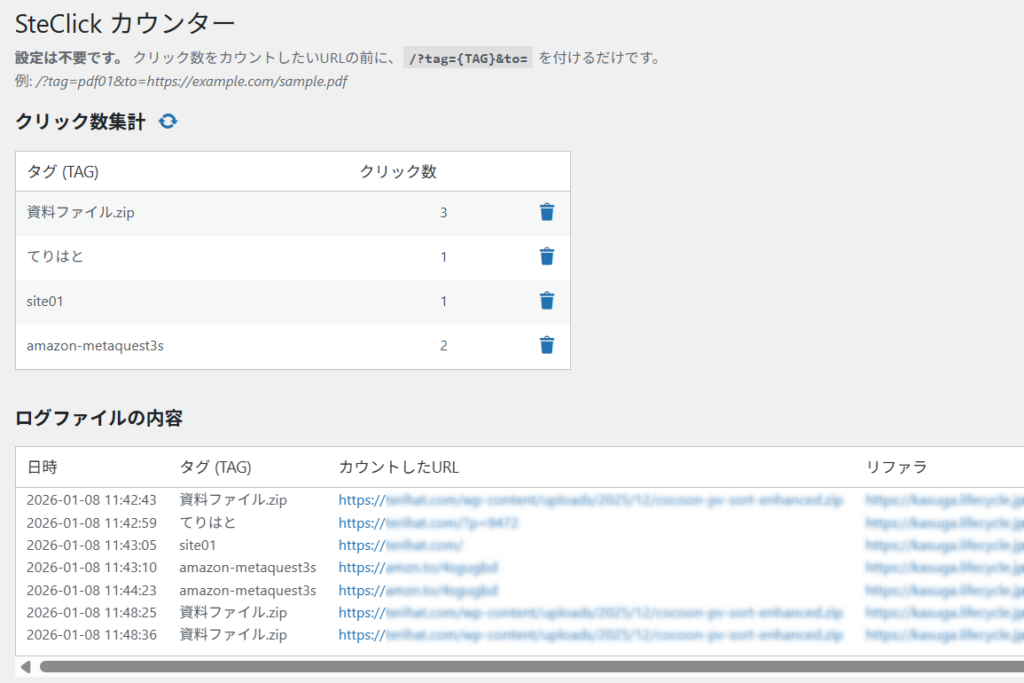Click the trash icon for the てりはと row
The height and width of the screenshot is (683, 1024).
pyautogui.click(x=546, y=257)
